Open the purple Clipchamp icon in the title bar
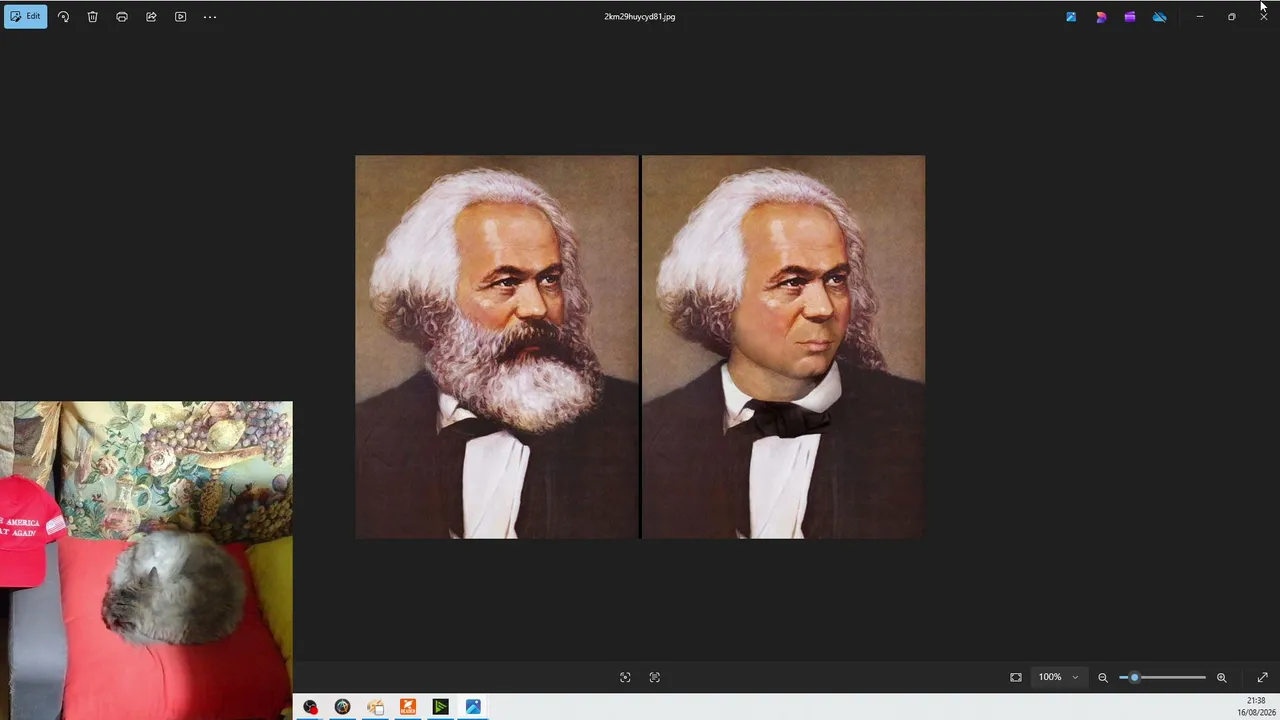1280x720 pixels. coord(1130,17)
